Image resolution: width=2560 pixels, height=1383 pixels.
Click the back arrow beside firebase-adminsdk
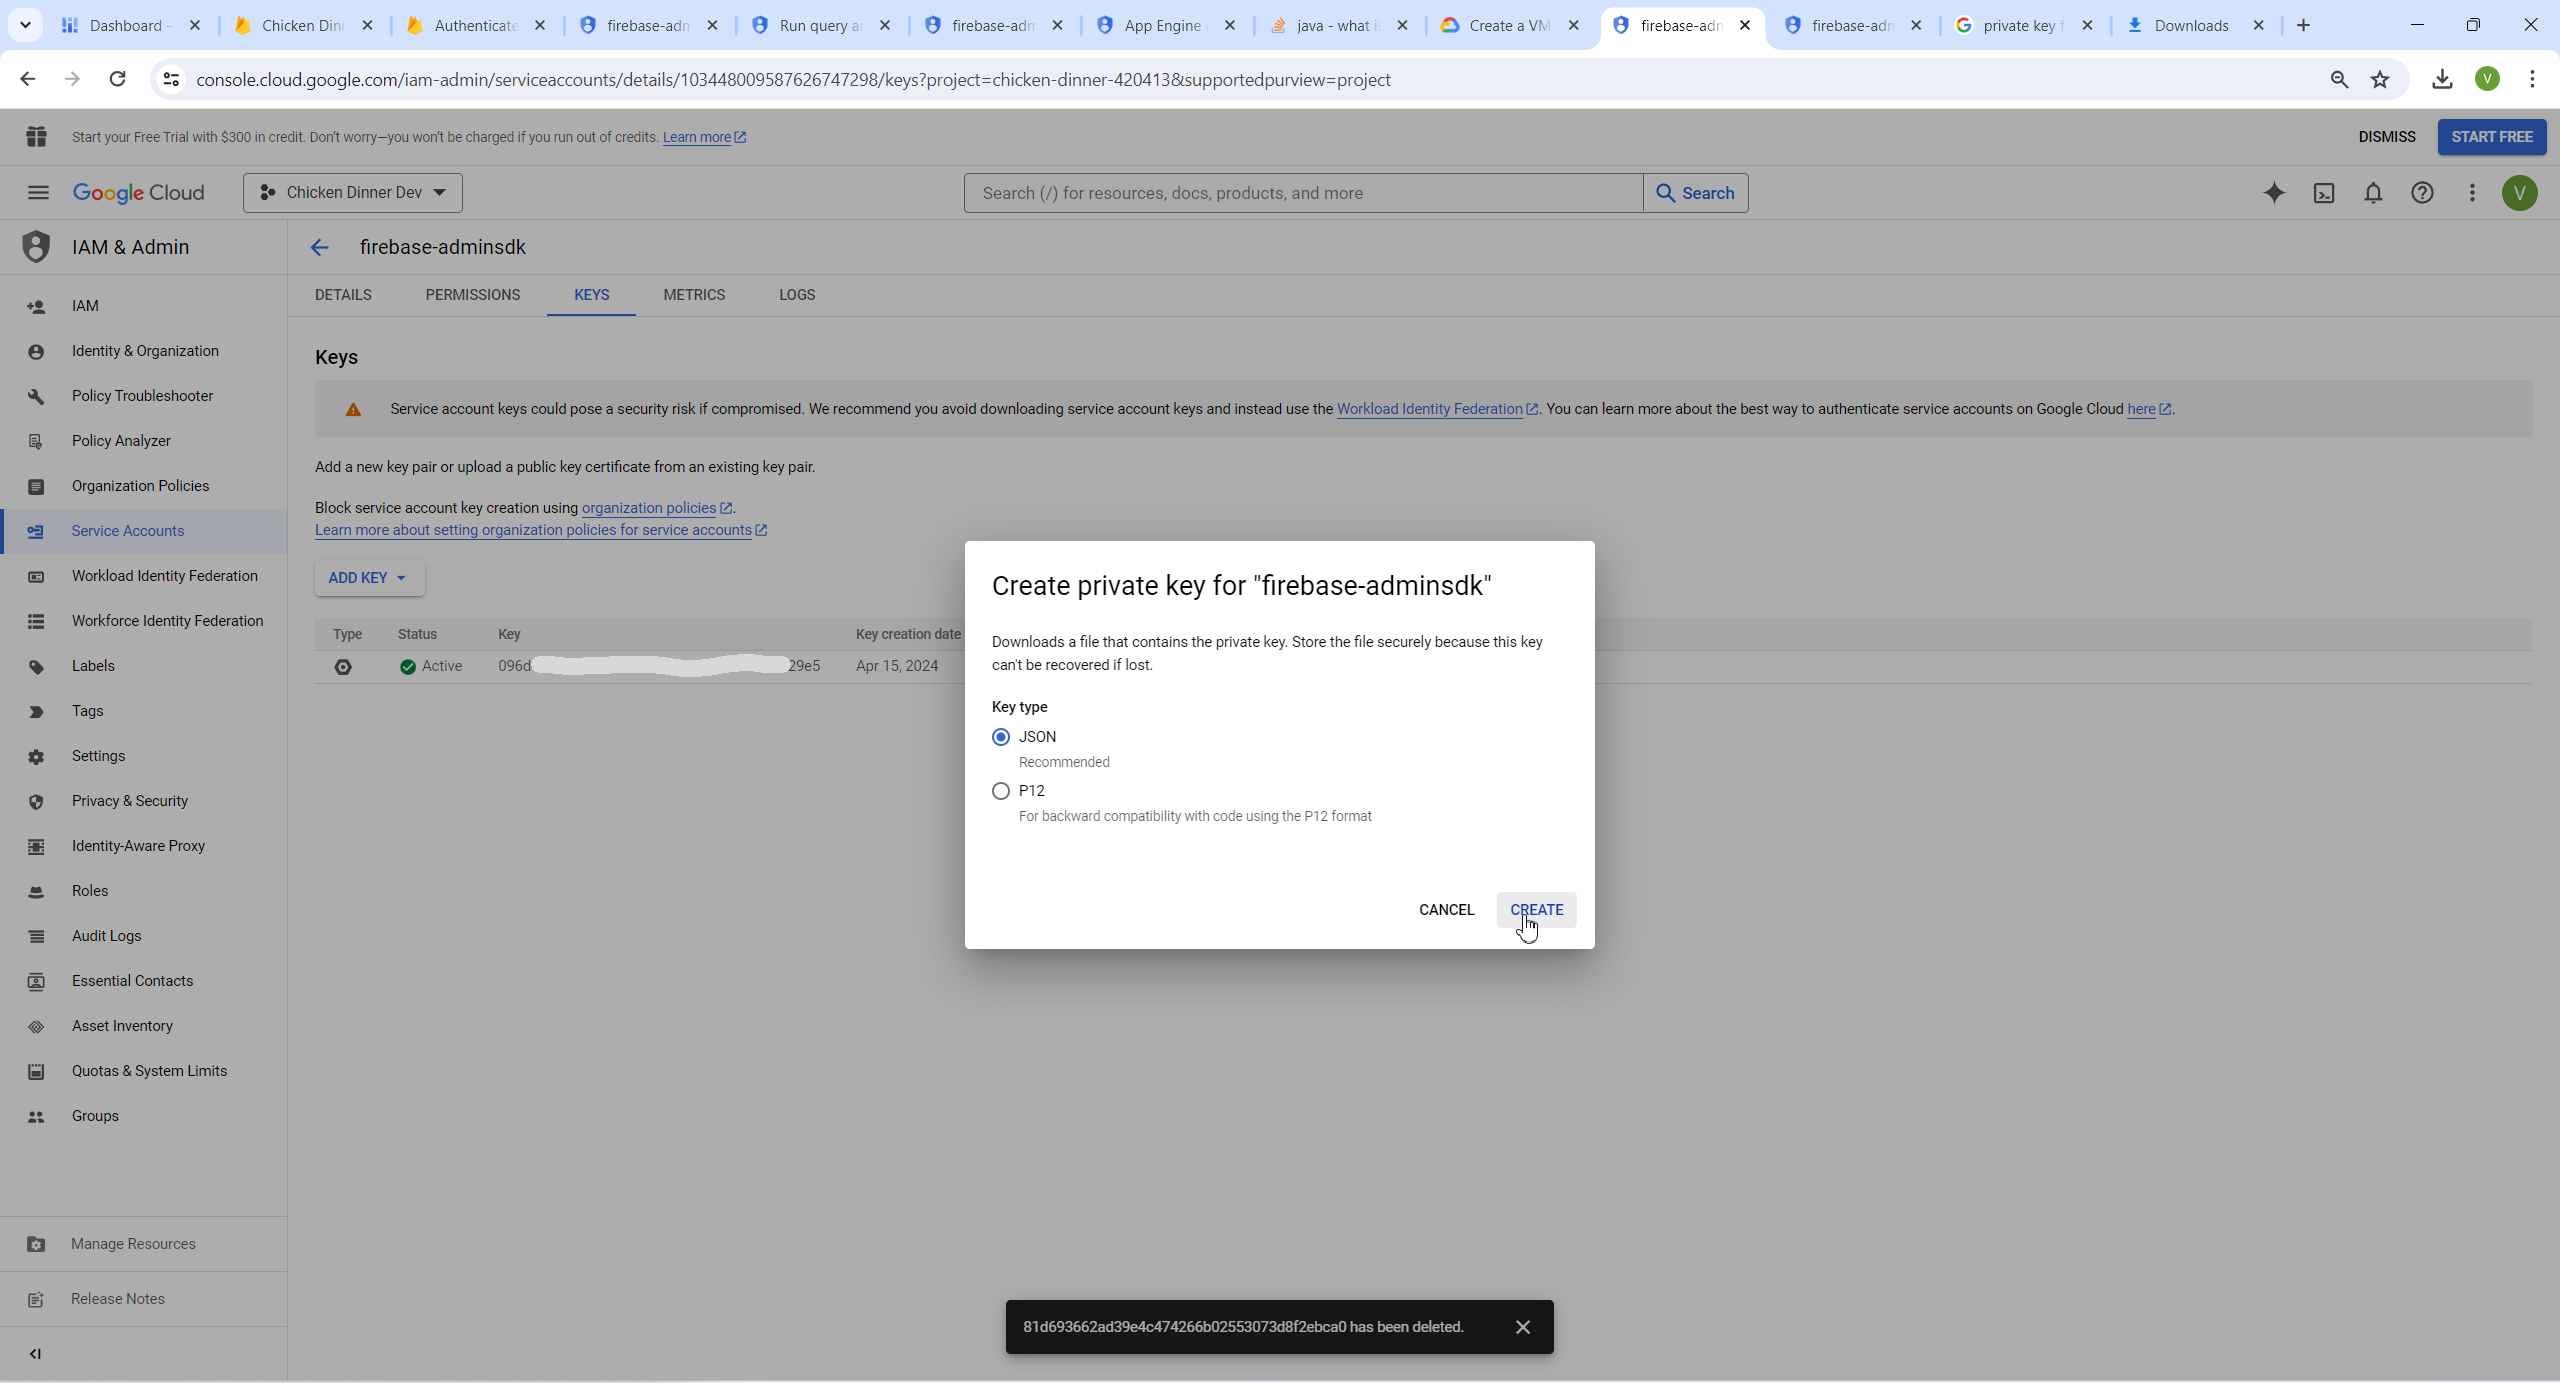[x=319, y=247]
